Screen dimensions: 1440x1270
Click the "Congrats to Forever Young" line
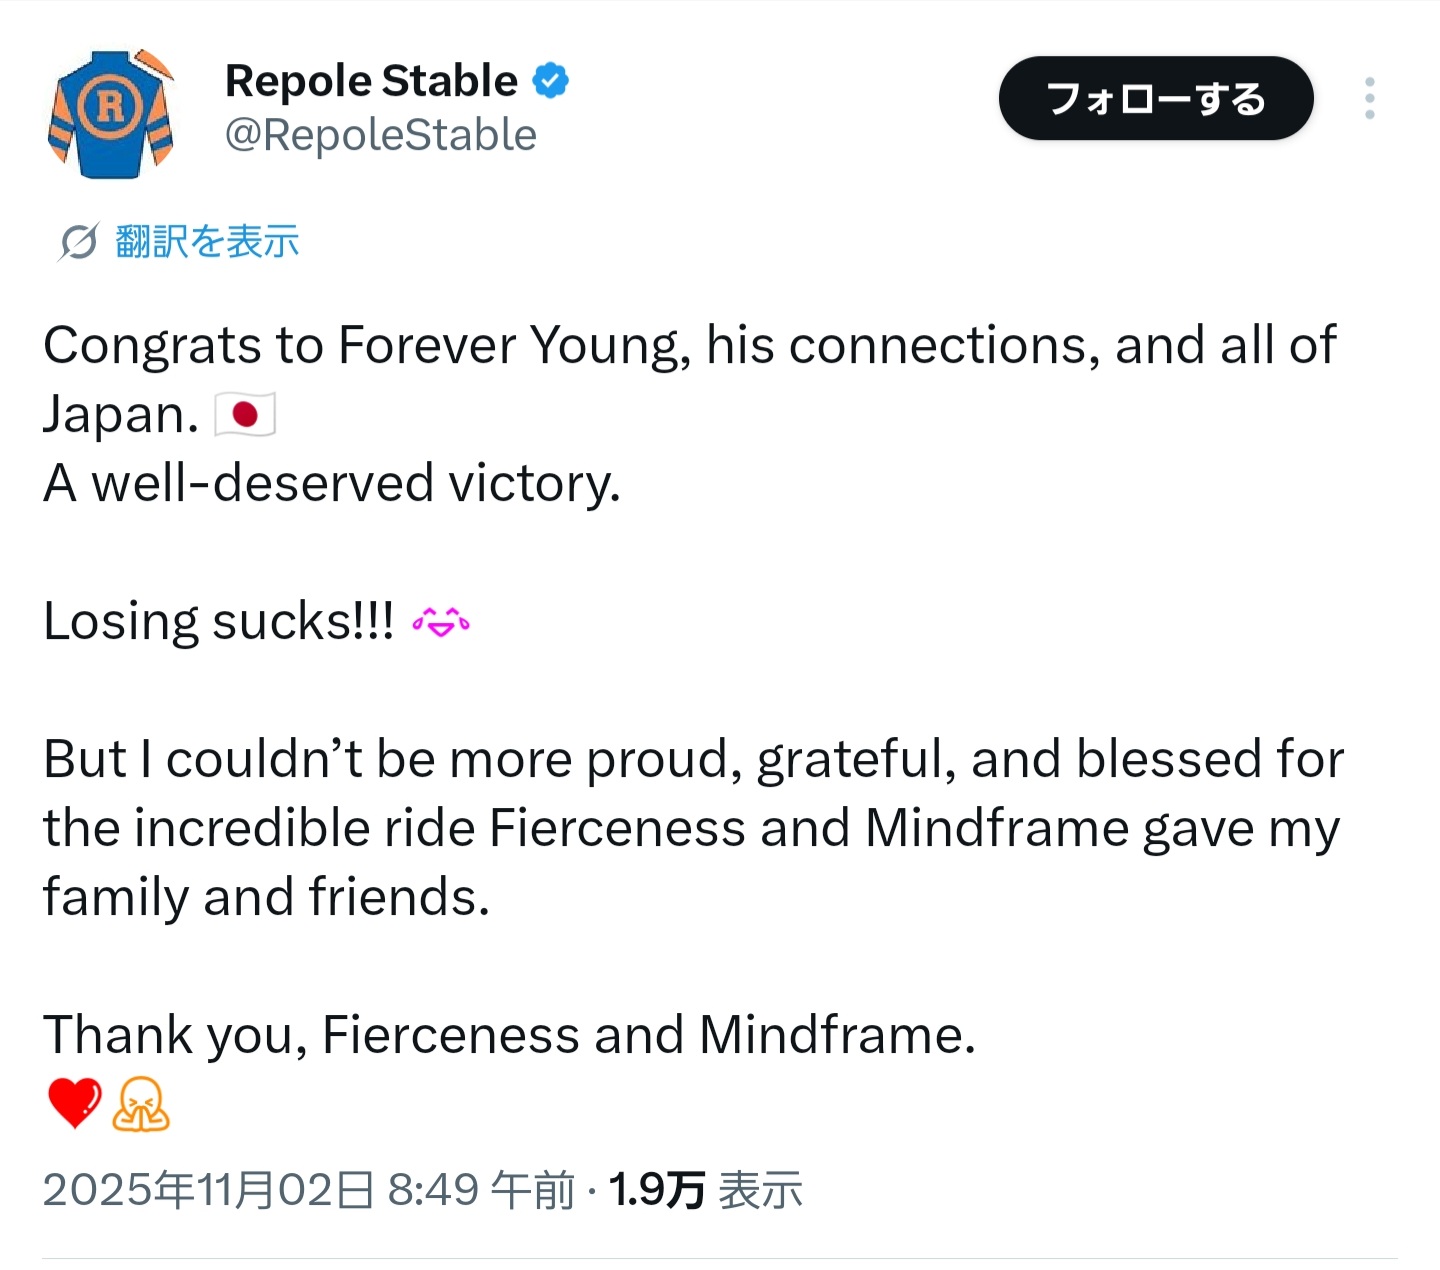point(689,346)
